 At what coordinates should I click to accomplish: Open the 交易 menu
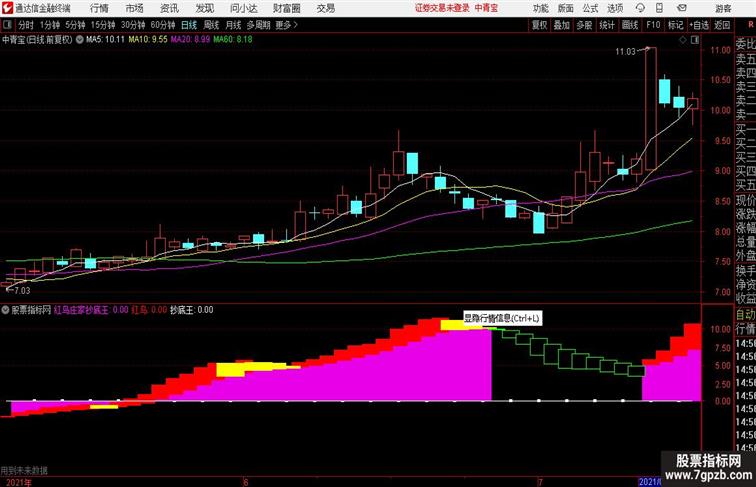325,8
